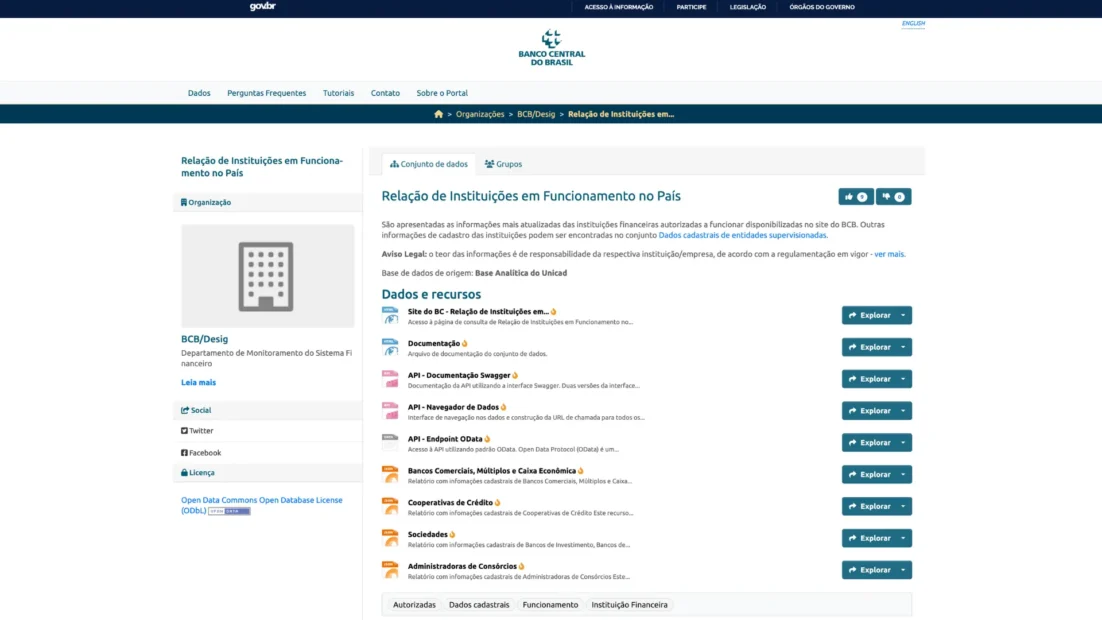Screen dimensions: 1102x620
Task: Click the Dados cadastrais tag
Action: (479, 605)
